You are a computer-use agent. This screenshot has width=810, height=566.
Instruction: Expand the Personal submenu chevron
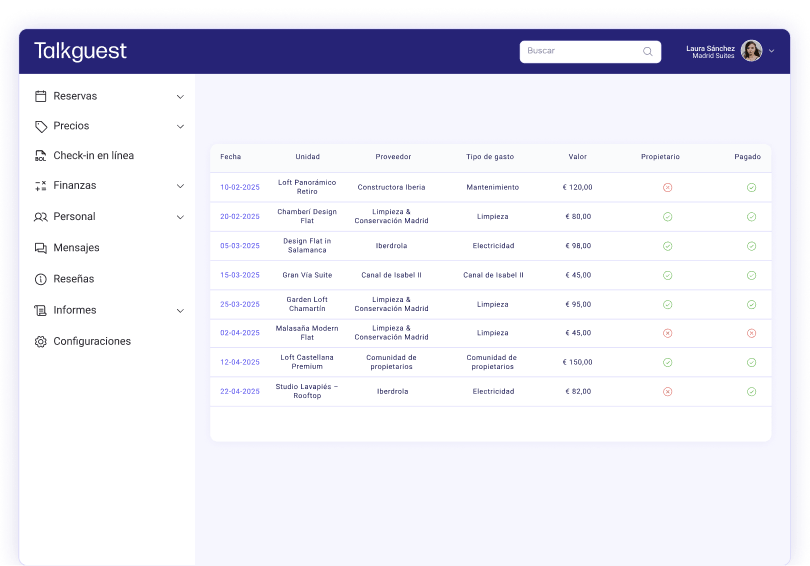pos(180,217)
